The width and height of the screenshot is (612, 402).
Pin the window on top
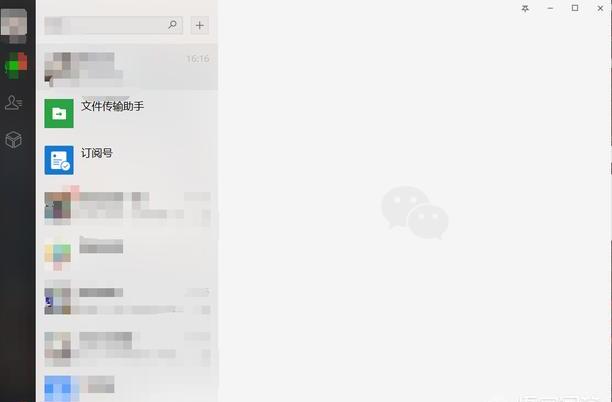(525, 8)
